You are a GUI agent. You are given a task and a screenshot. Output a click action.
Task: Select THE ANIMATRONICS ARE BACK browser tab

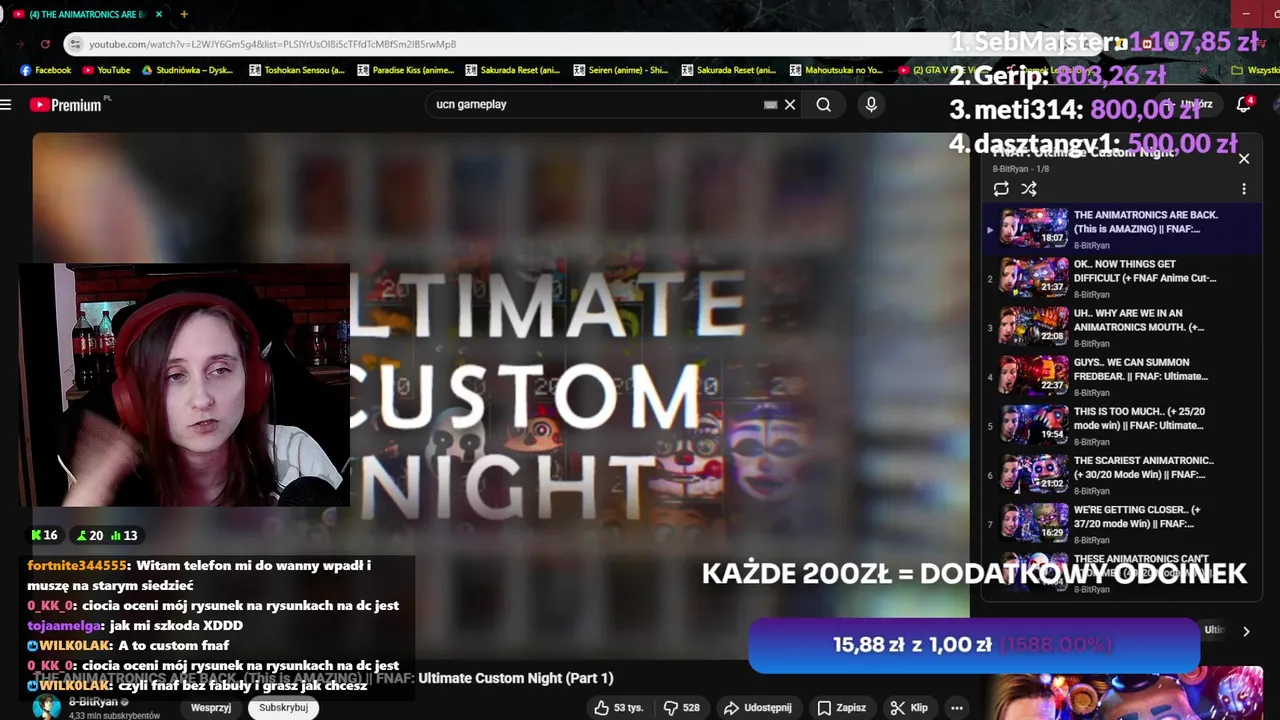(88, 14)
